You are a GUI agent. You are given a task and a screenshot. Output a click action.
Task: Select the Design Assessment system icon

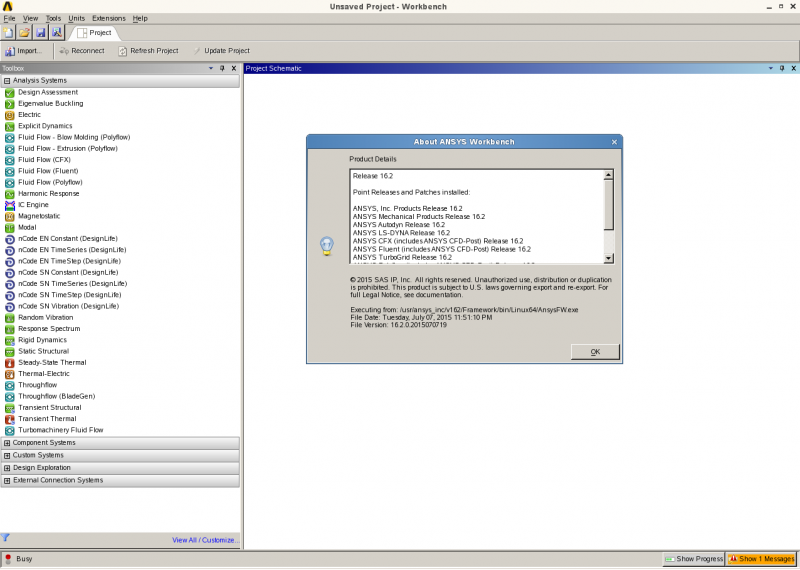pyautogui.click(x=10, y=93)
